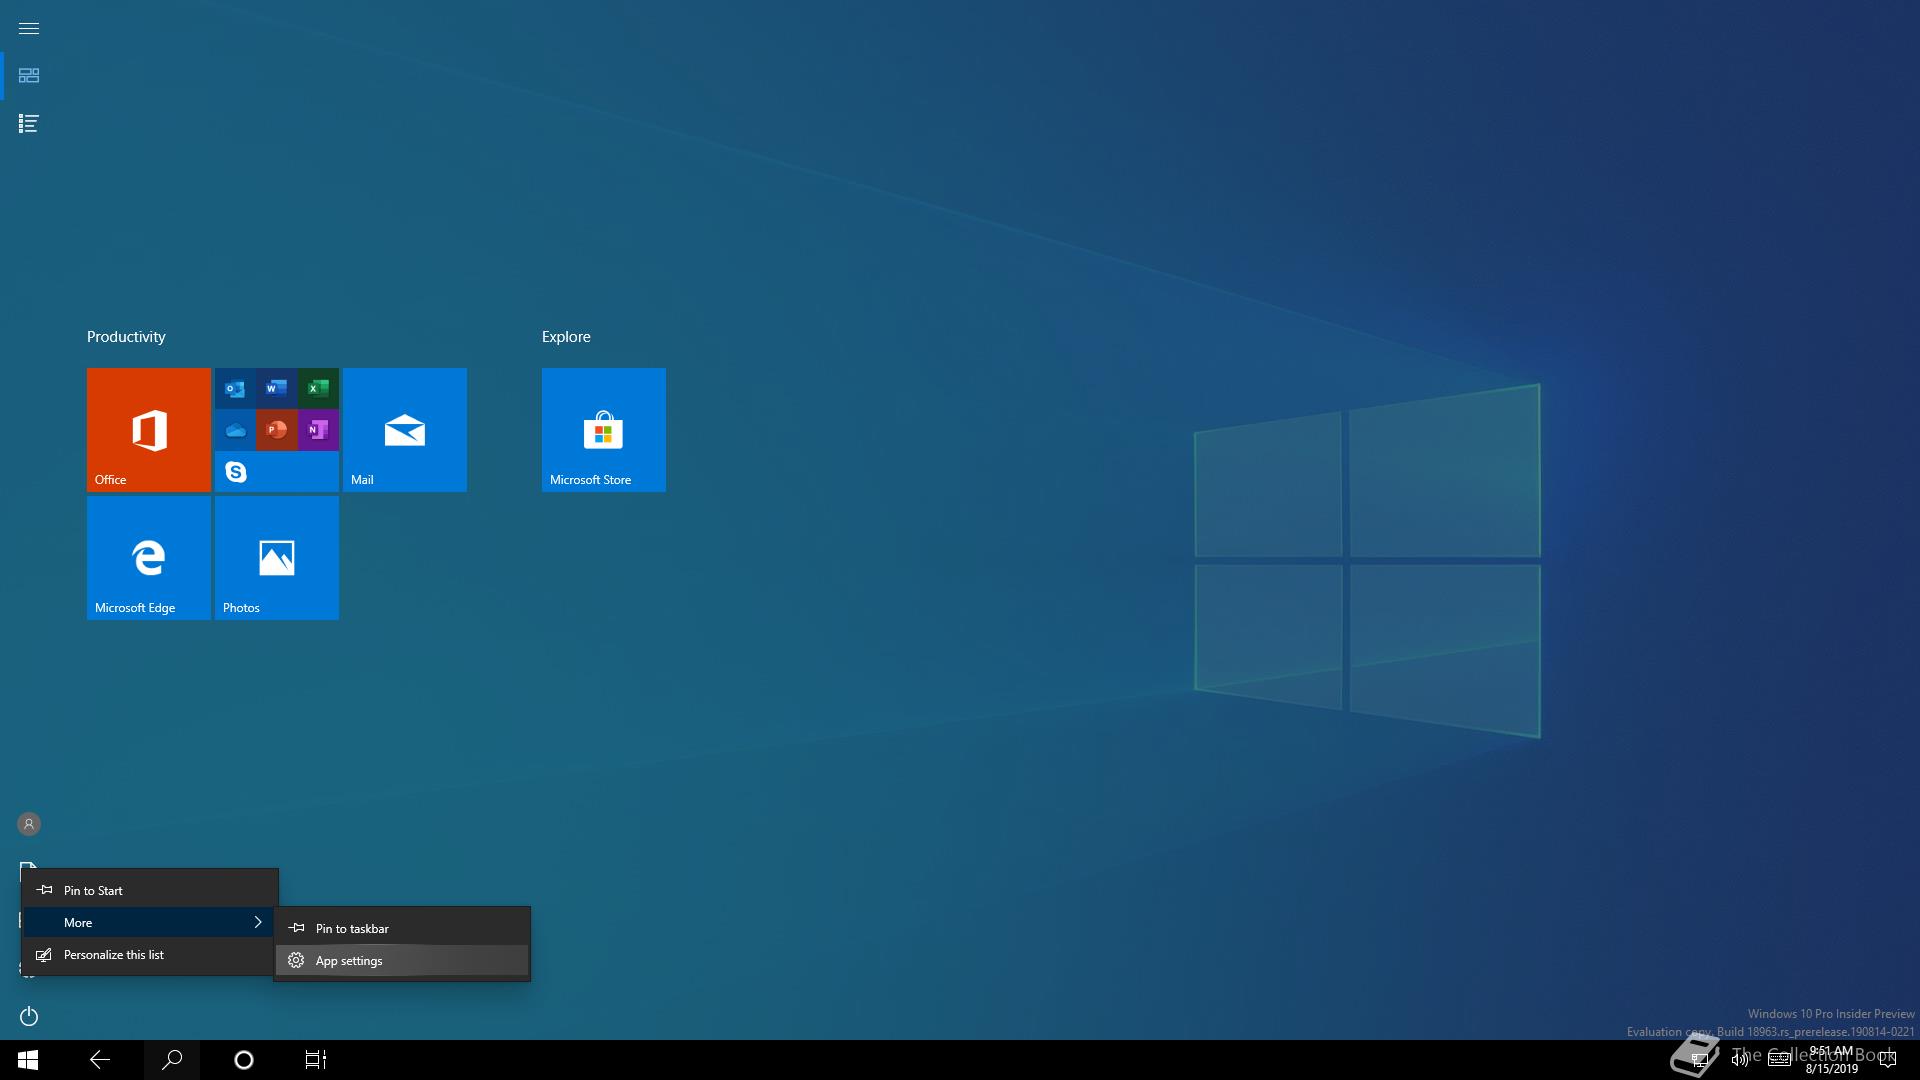Viewport: 1920px width, 1080px height.
Task: Open the volume control tray icon
Action: point(1739,1060)
